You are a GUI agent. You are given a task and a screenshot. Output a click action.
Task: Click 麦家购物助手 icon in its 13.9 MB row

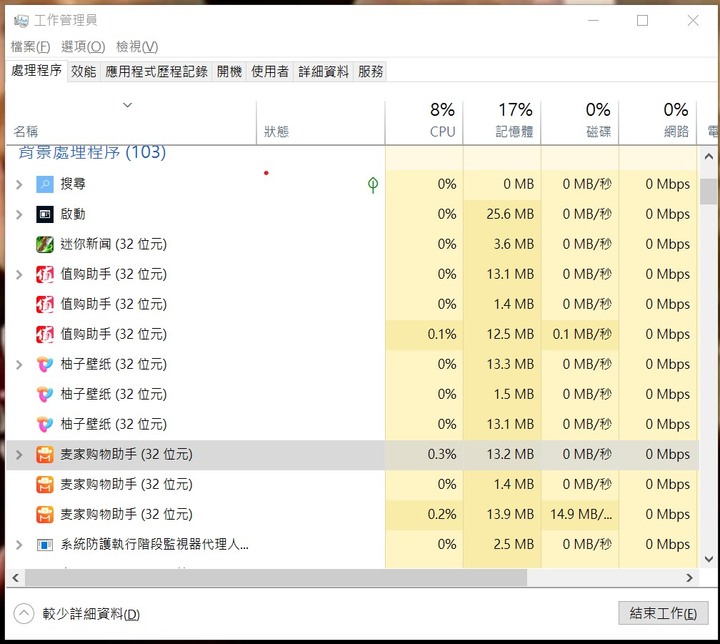tap(45, 514)
